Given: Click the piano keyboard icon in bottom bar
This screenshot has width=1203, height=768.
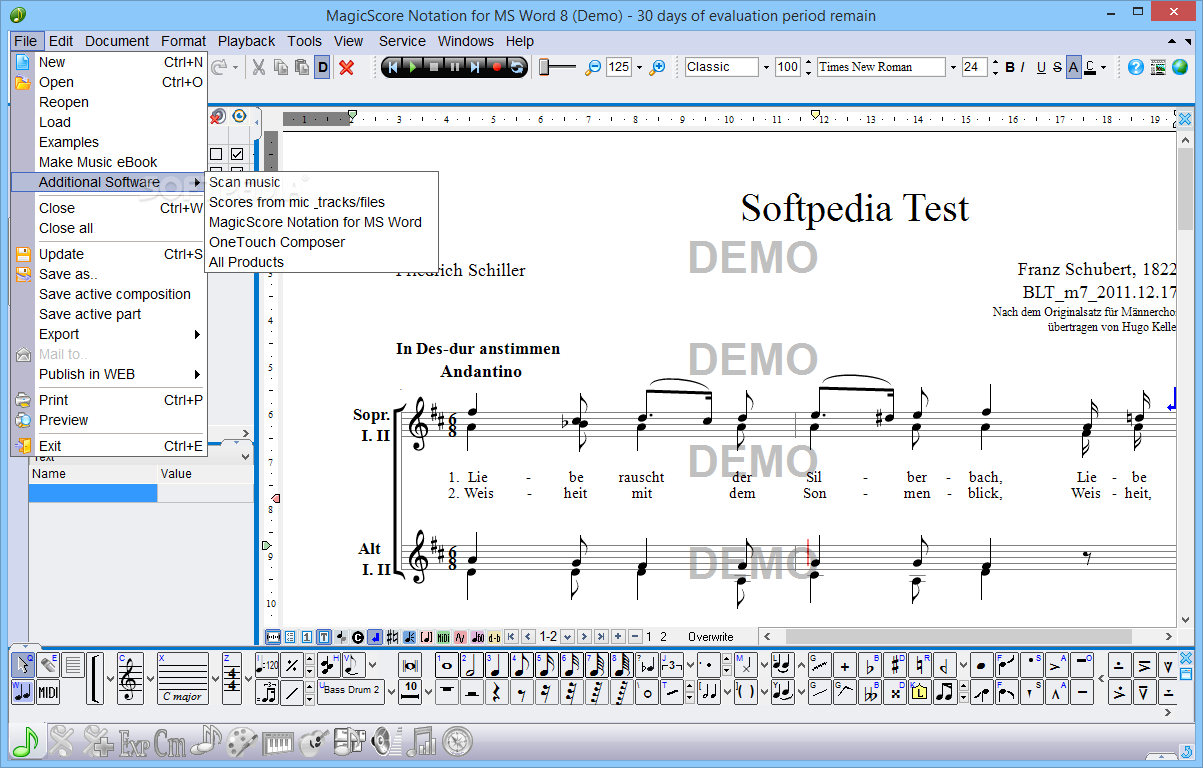Looking at the screenshot, I should (279, 741).
